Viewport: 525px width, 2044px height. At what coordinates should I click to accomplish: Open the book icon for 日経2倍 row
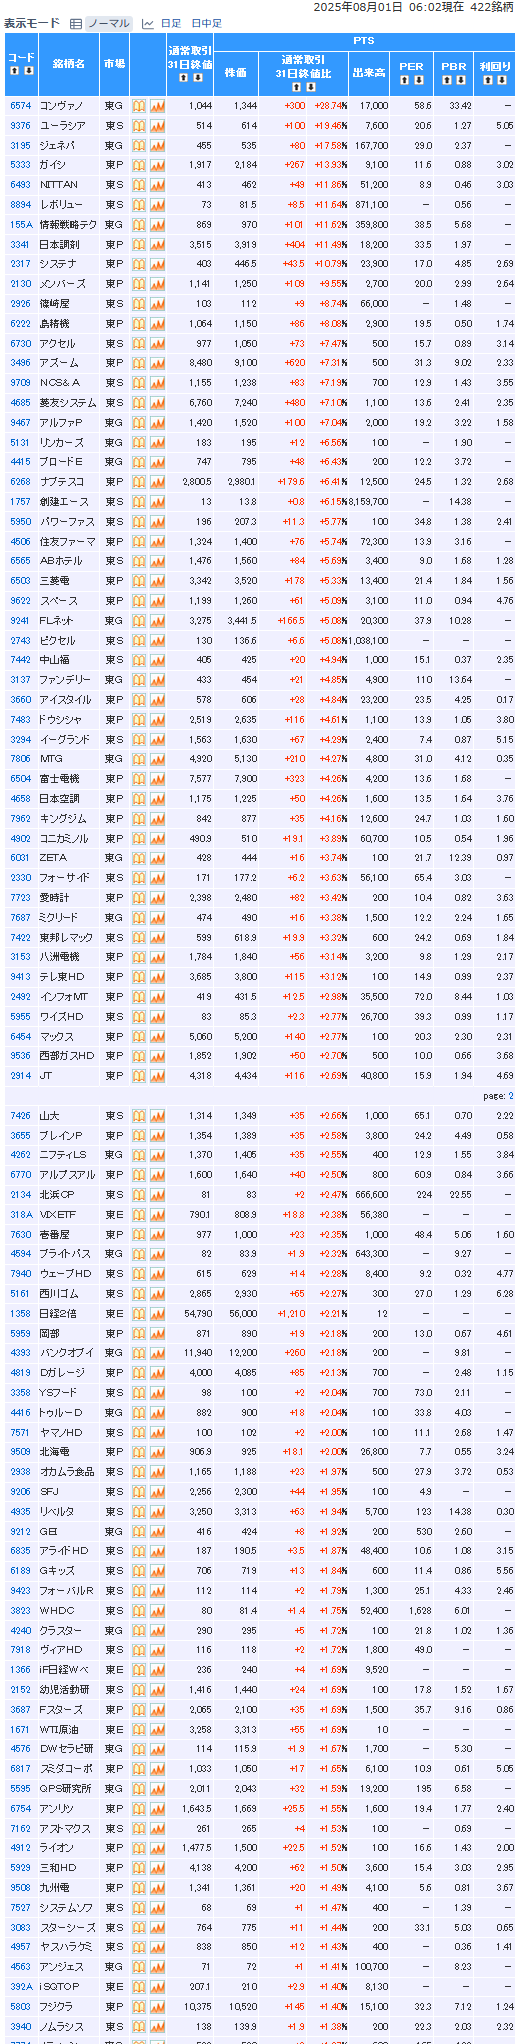(x=139, y=1314)
